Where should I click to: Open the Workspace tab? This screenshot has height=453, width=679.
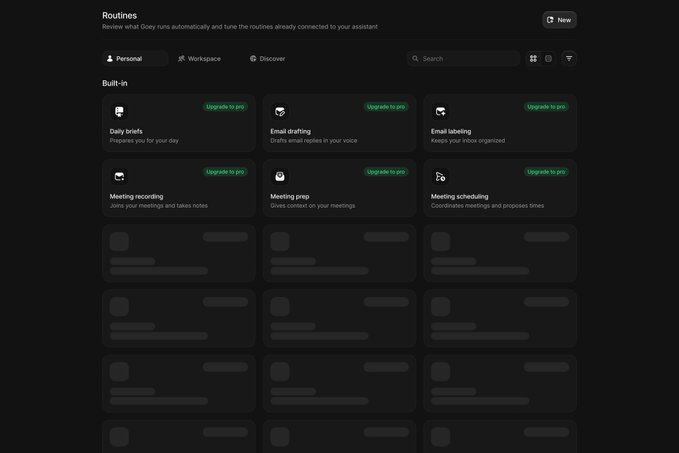click(200, 58)
